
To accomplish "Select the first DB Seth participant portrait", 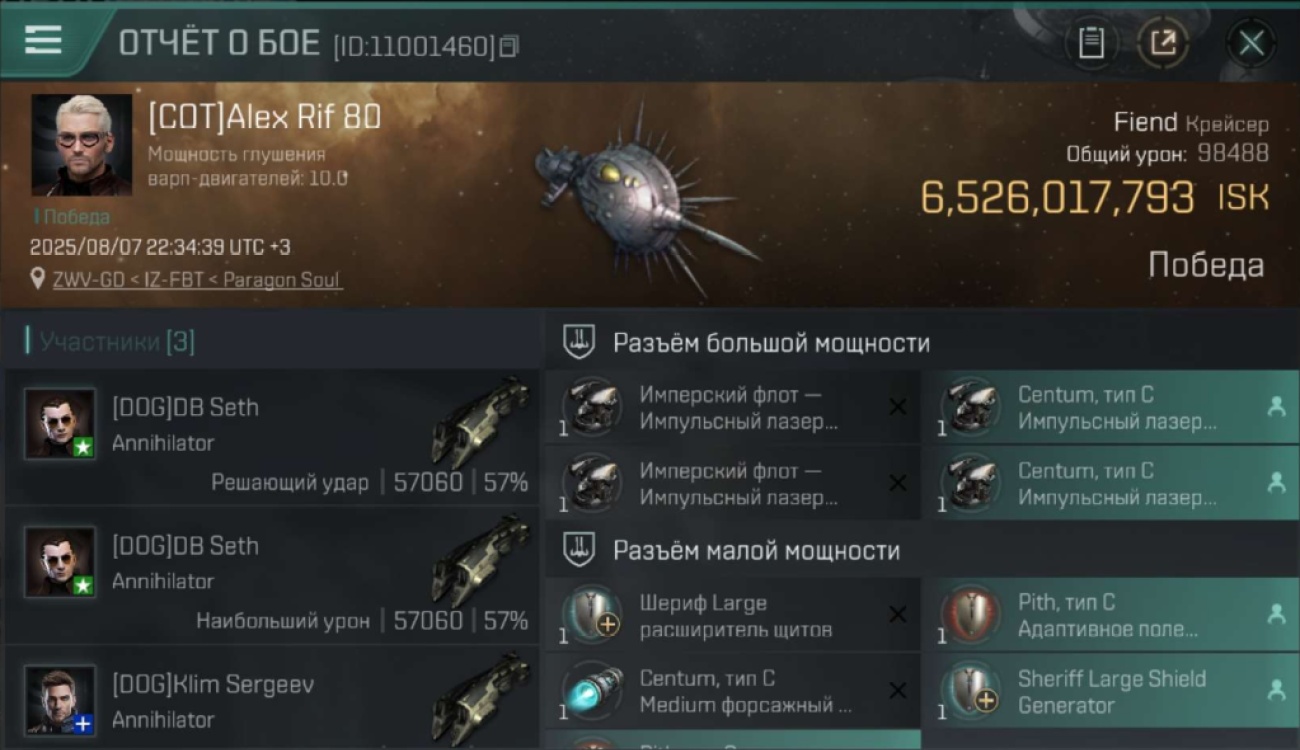I will (60, 424).
